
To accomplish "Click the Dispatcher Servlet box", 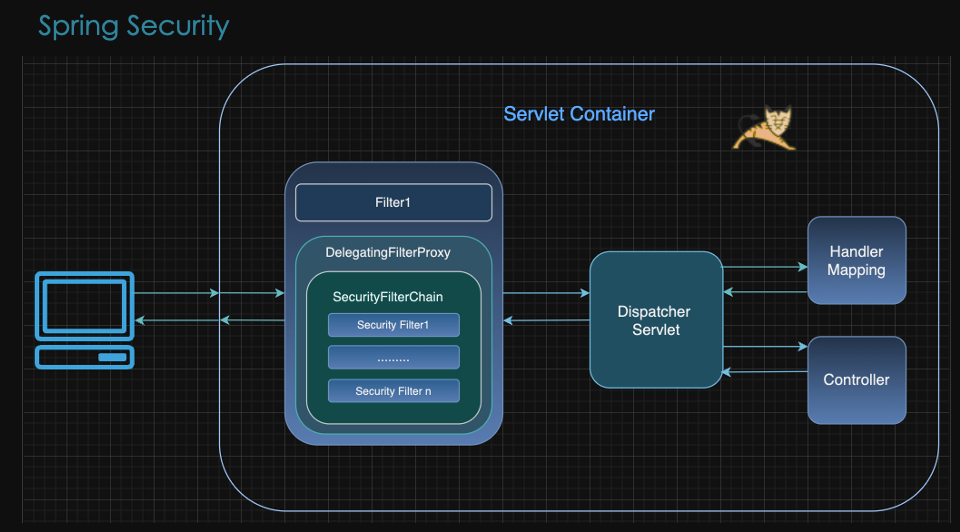I will point(655,320).
